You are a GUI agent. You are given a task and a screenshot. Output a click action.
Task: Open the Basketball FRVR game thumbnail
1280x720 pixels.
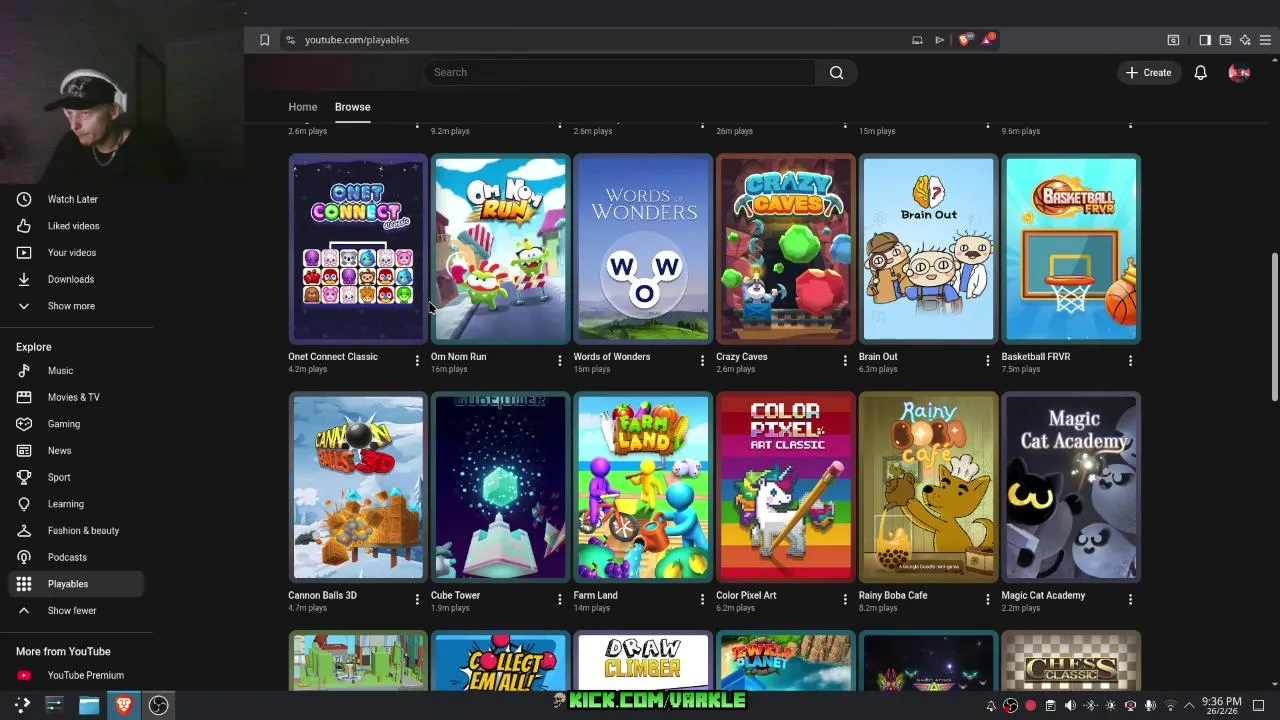click(1071, 249)
